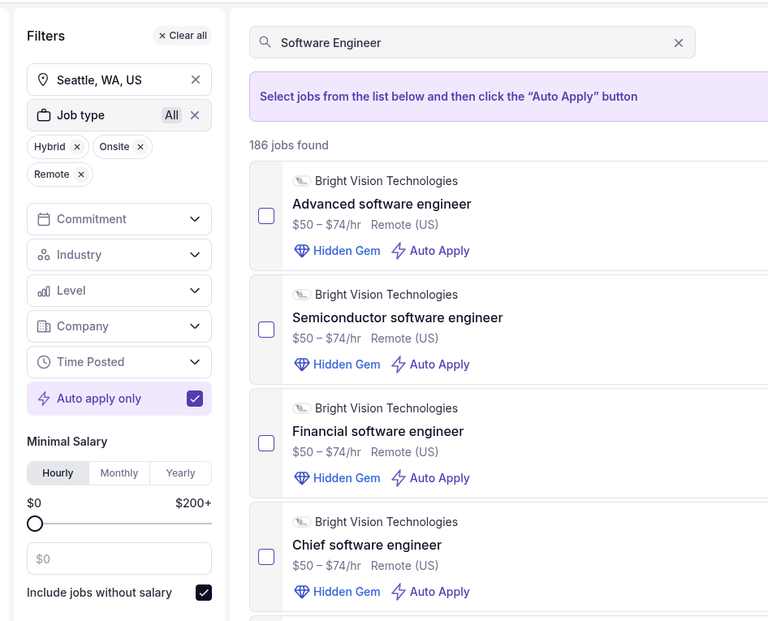768x621 pixels.
Task: Remove the Onsite filter chip
Action: coord(141,147)
